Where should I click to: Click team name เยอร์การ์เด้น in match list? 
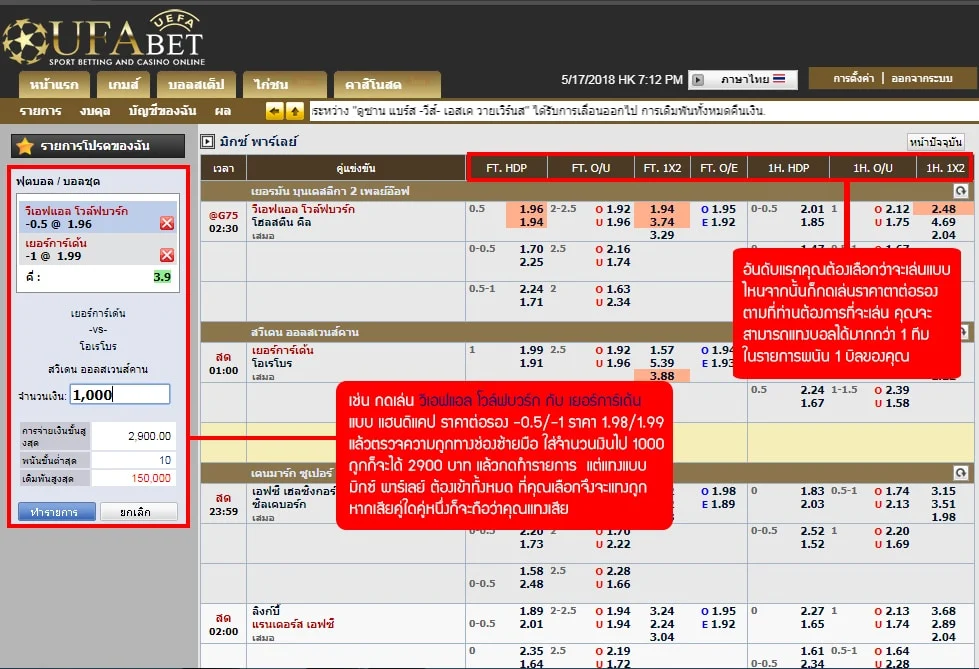coord(282,350)
